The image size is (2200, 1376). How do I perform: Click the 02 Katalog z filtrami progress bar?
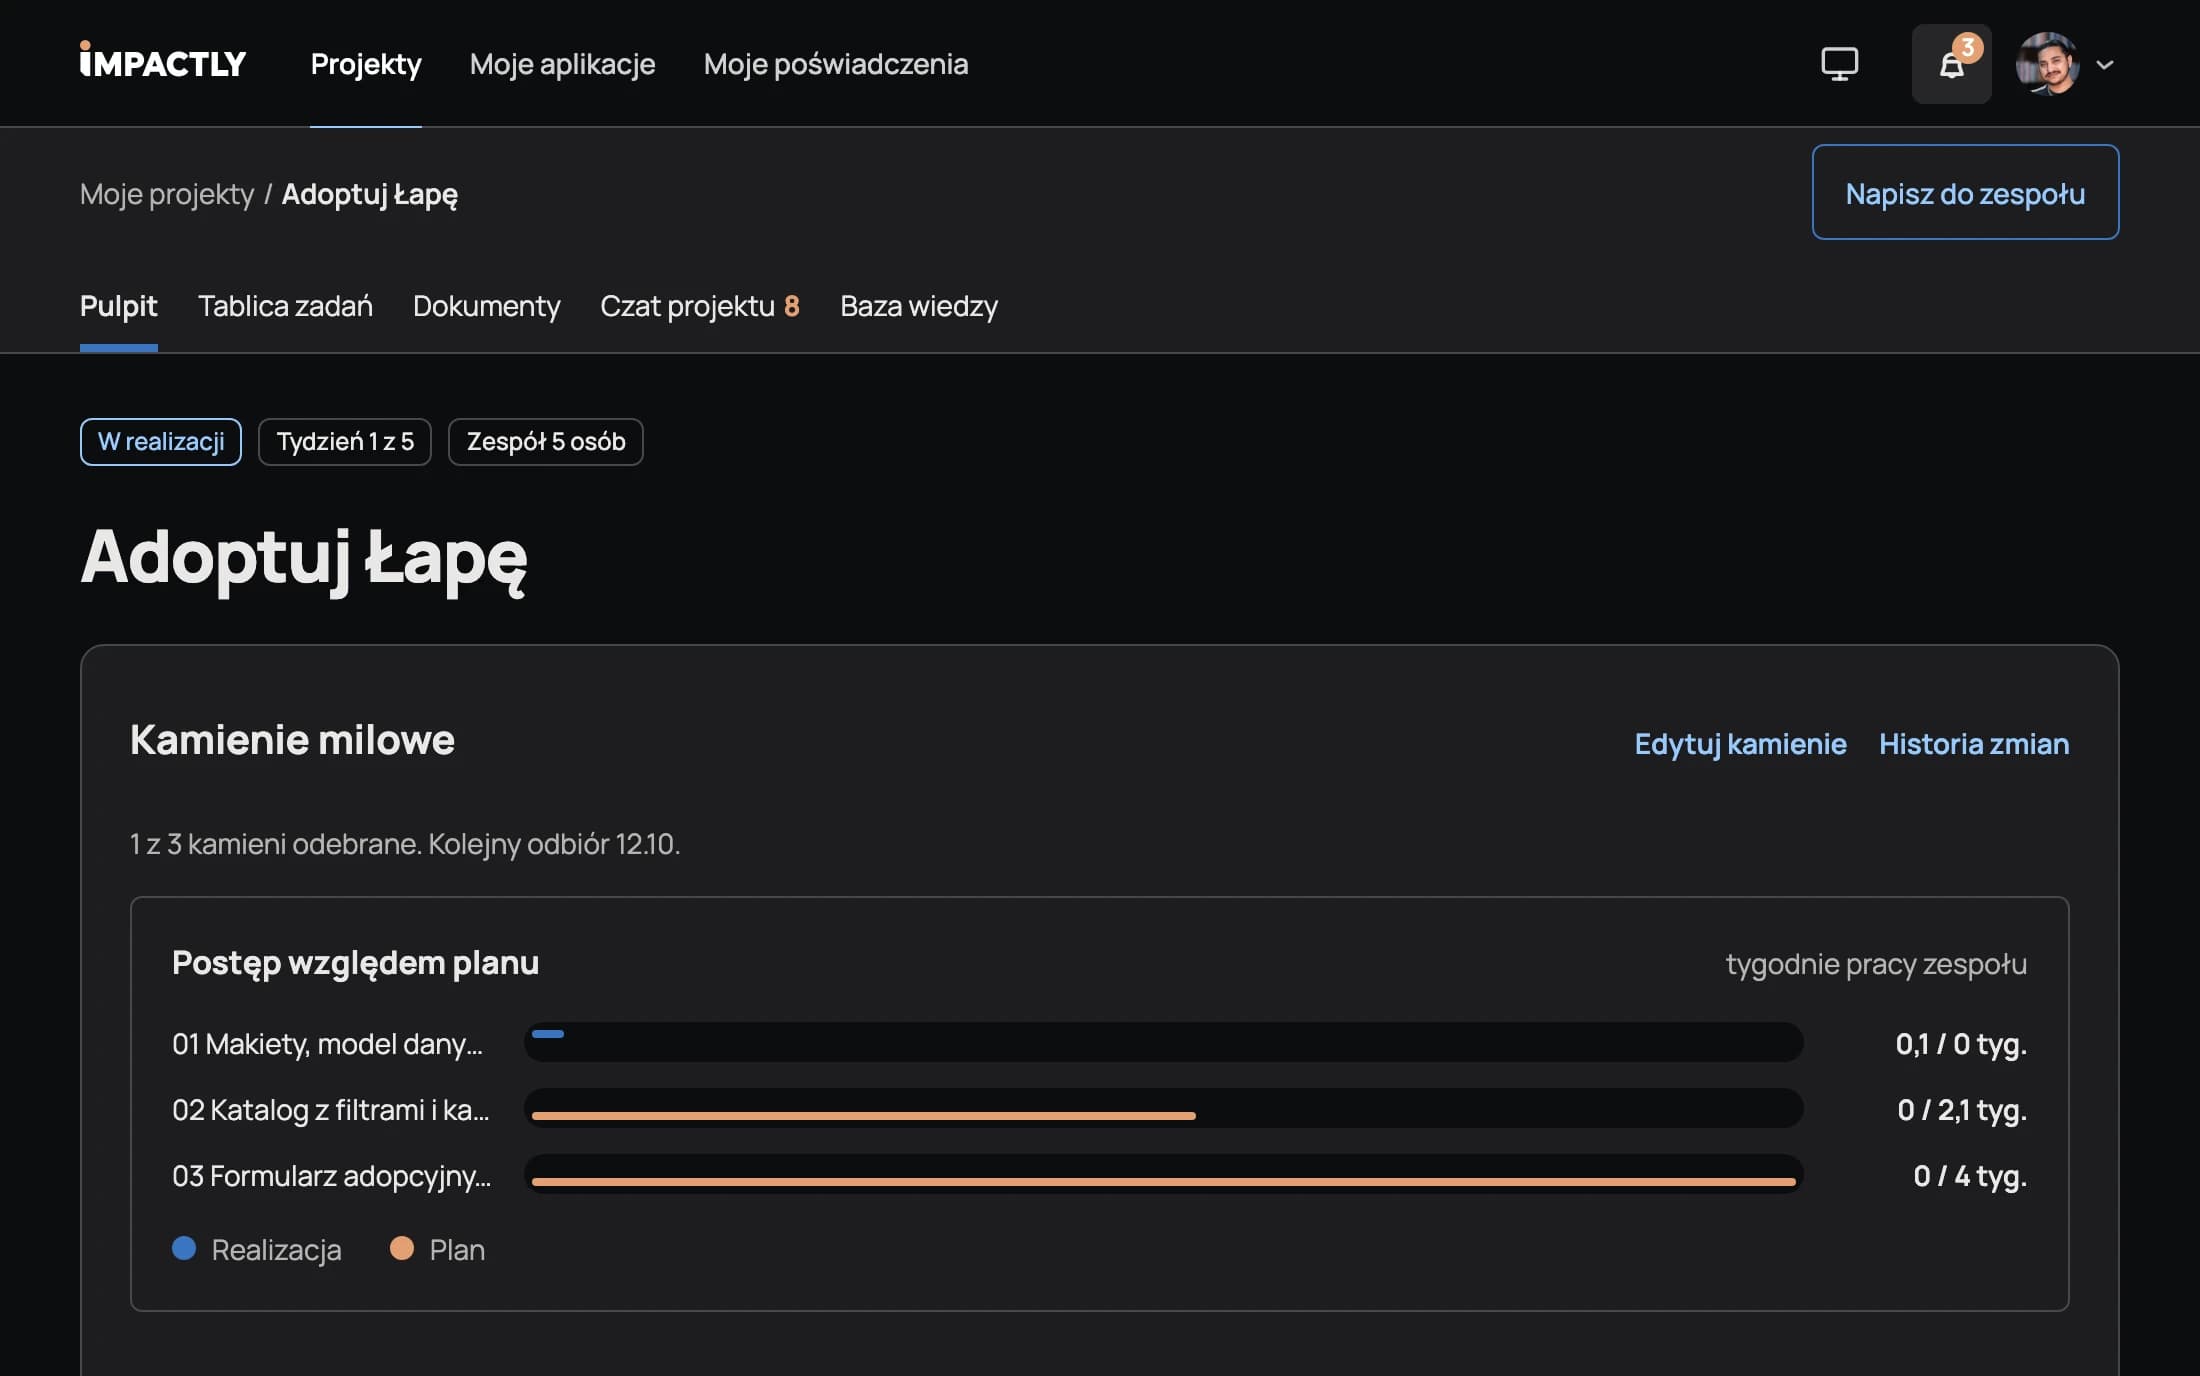pyautogui.click(x=1164, y=1108)
